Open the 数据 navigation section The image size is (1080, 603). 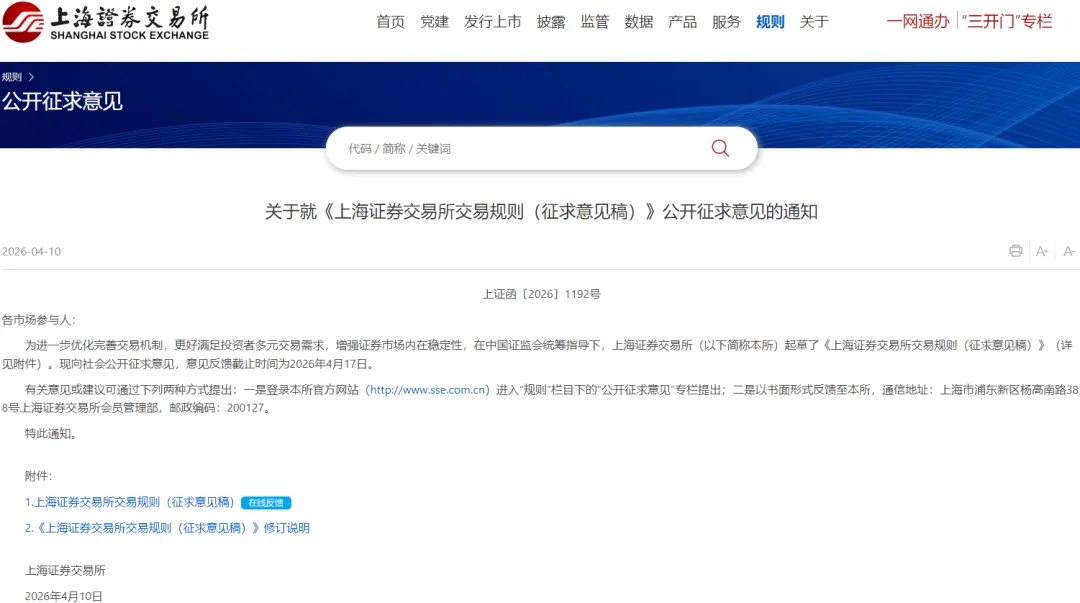tap(638, 21)
